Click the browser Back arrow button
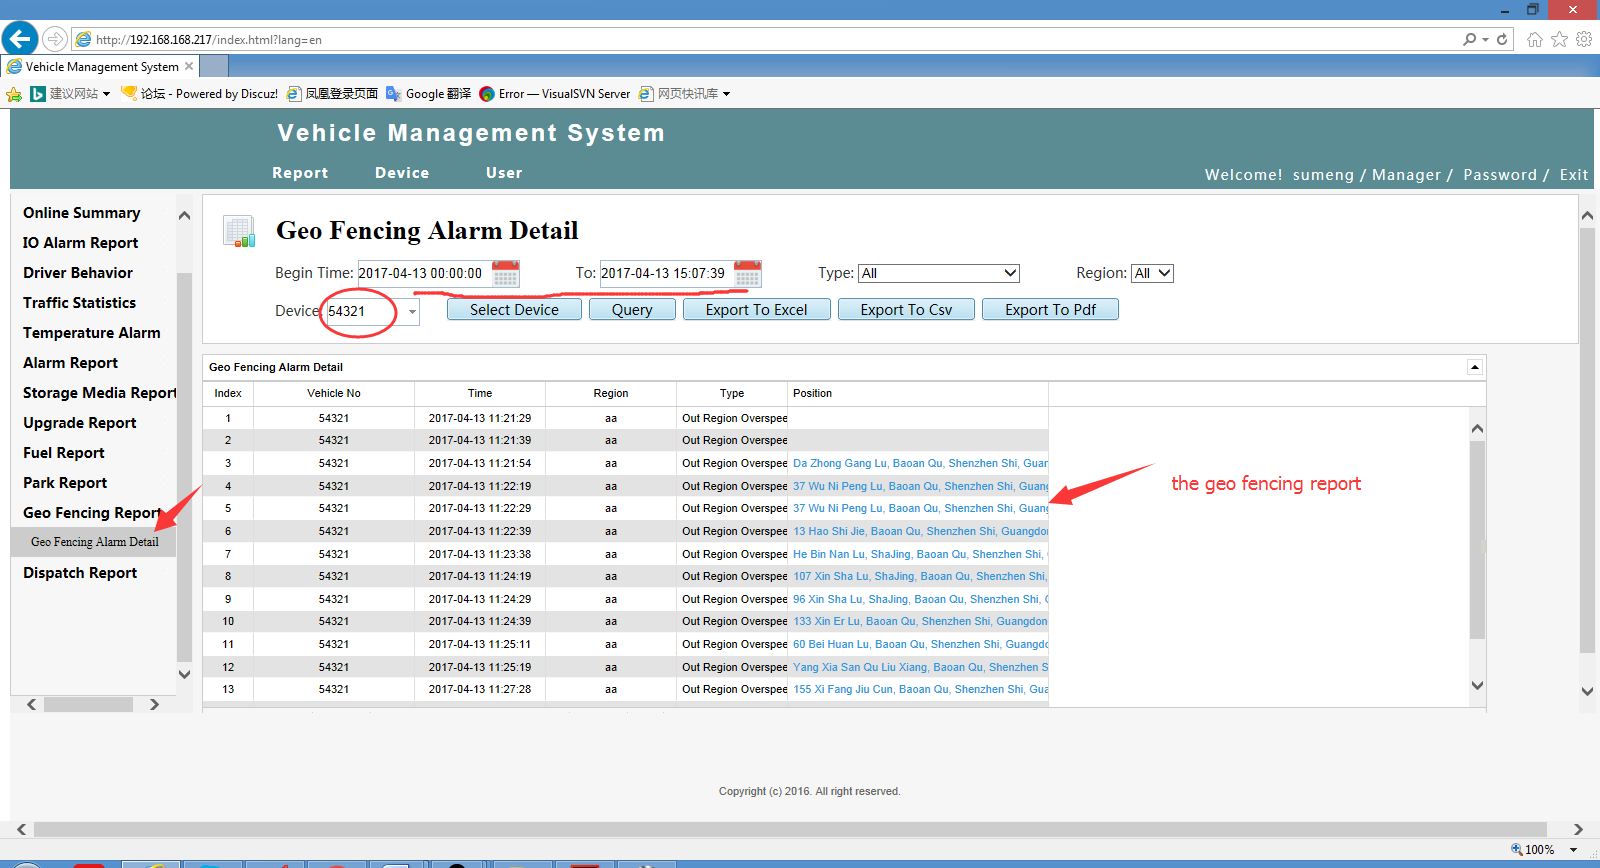The width and height of the screenshot is (1600, 868). tap(20, 39)
